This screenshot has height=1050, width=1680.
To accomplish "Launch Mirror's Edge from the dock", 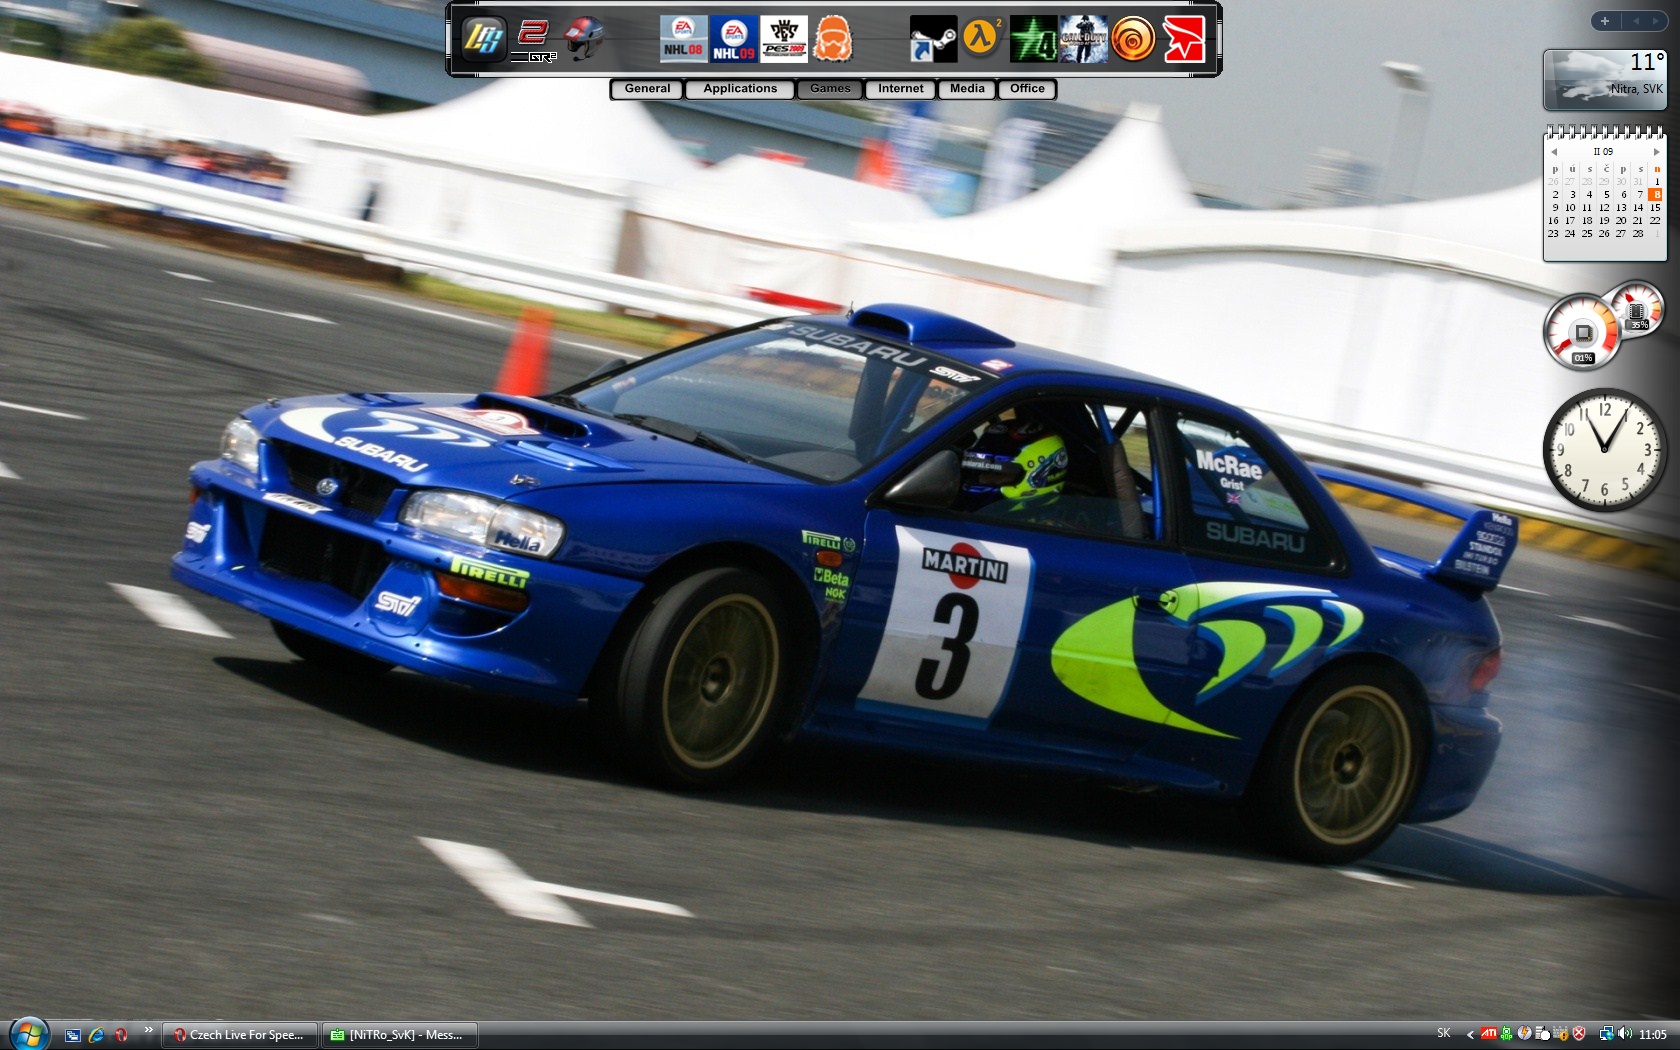I will coord(1184,39).
